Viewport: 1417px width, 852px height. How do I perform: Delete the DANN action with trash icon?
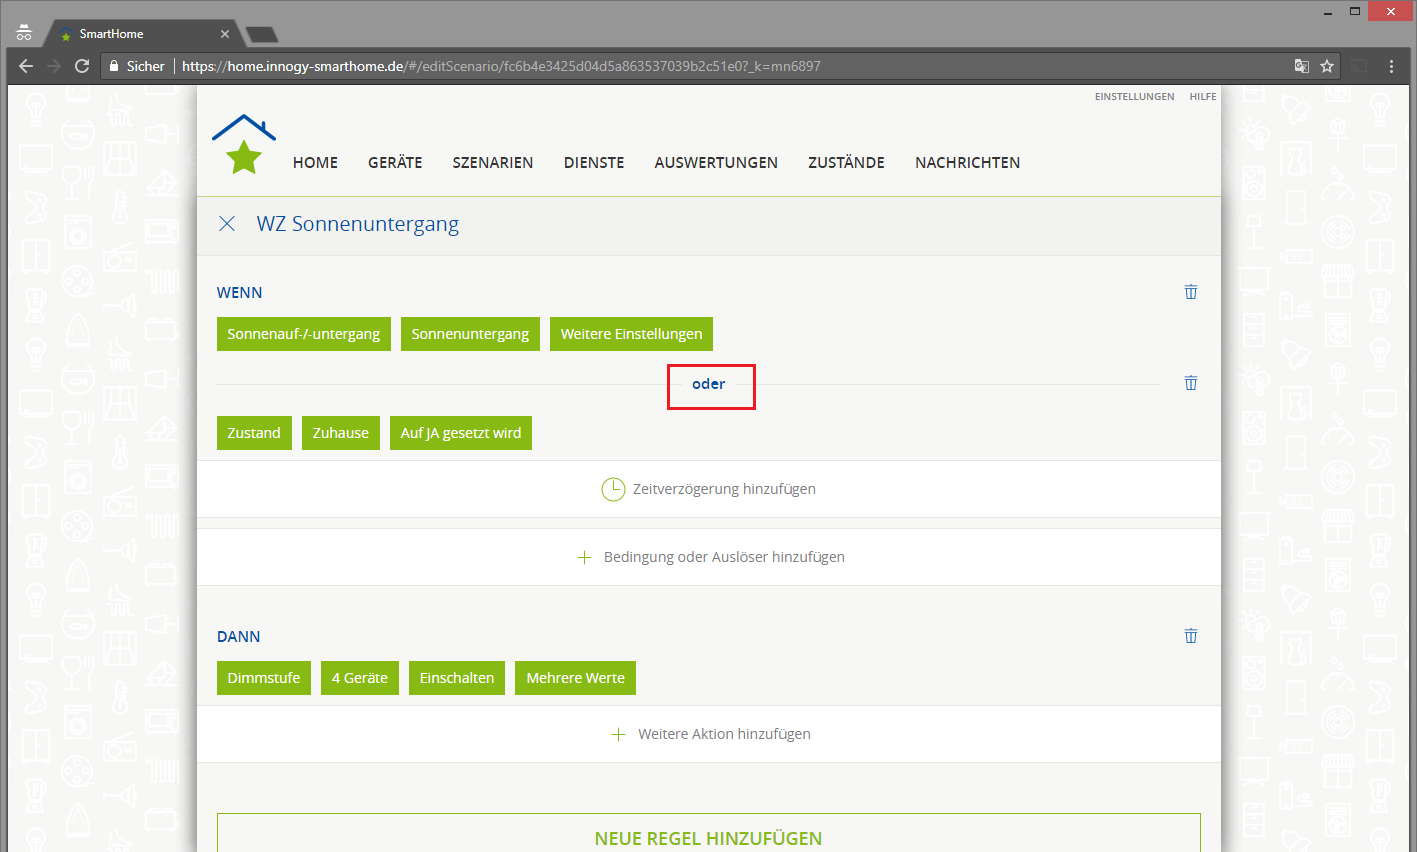click(x=1190, y=636)
